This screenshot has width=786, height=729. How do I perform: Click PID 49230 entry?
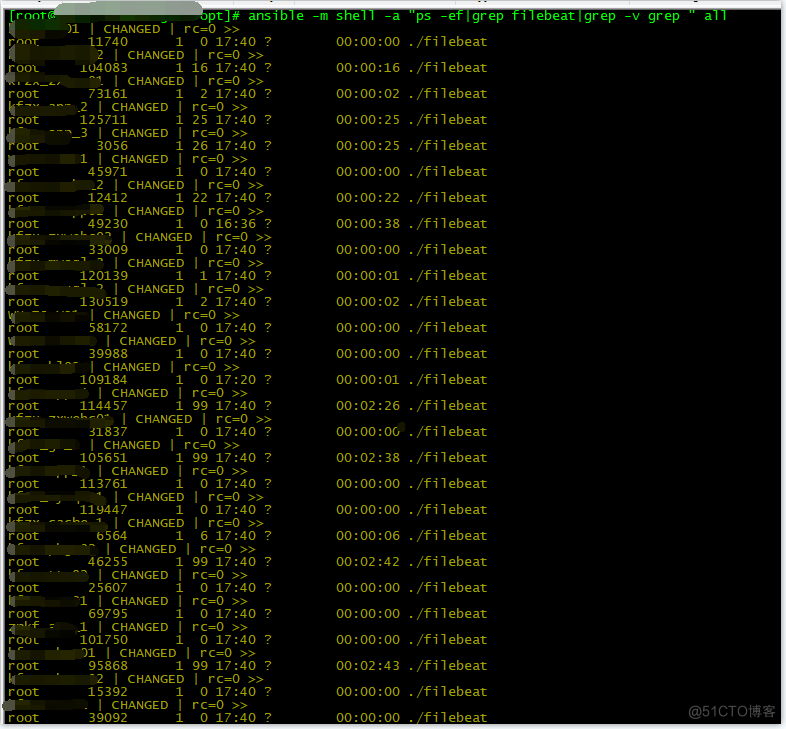click(108, 224)
